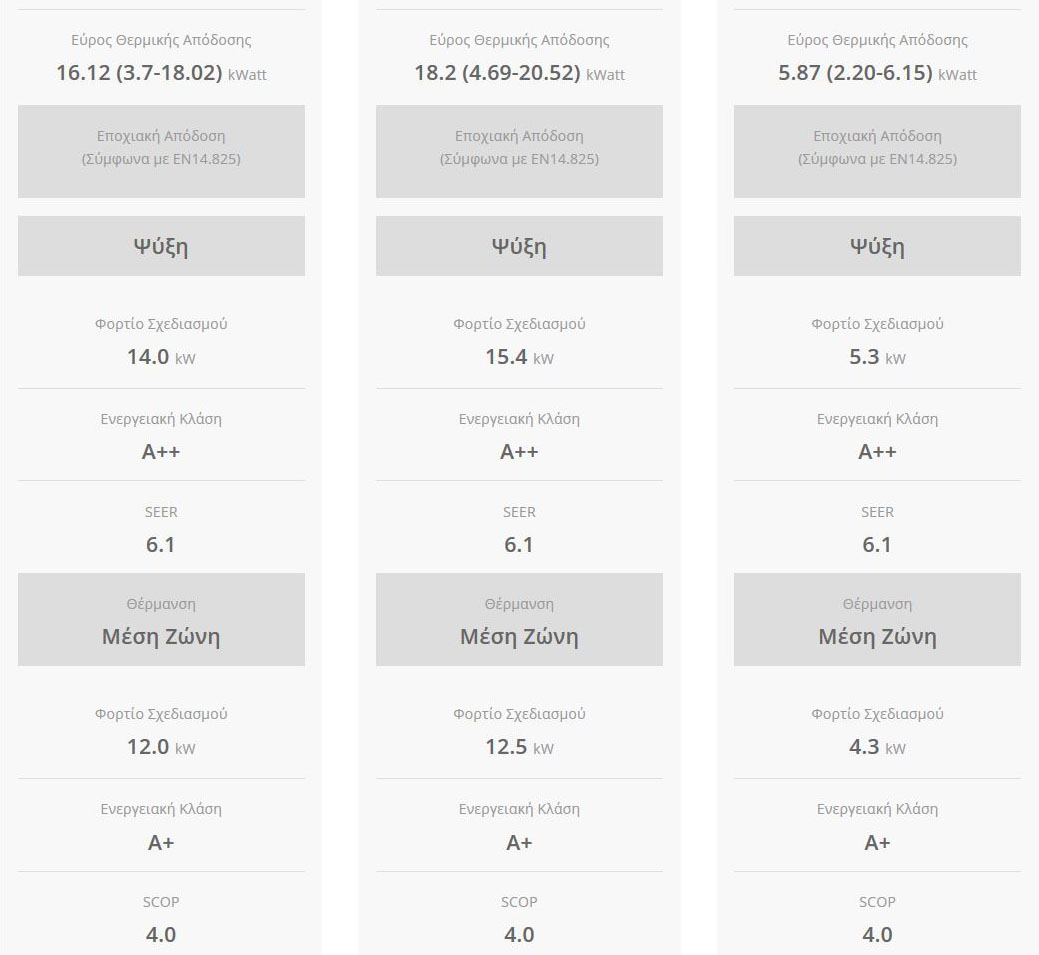Screen dimensions: 1039x955
Task: Click the Εποχιακή Απόδοση box below the 18.2 kWatt range
Action: click(x=519, y=151)
